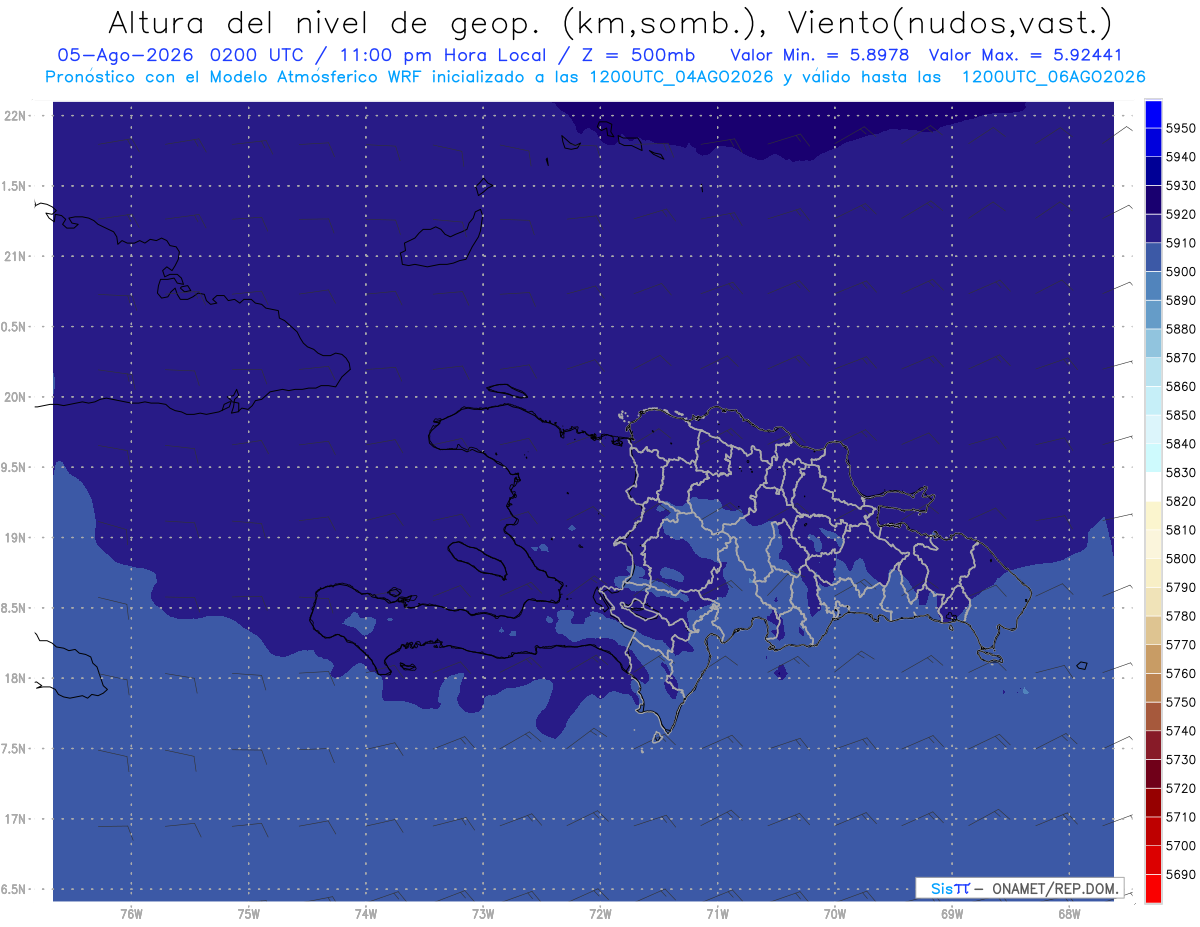Click the '68W' longitude label
This screenshot has width=1200, height=927.
click(x=1069, y=914)
